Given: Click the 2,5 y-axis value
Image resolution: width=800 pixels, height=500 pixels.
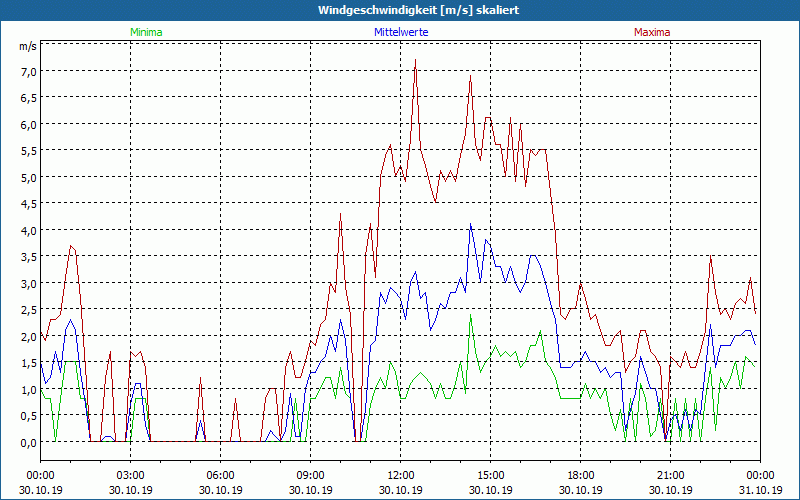Looking at the screenshot, I should pyautogui.click(x=28, y=310).
